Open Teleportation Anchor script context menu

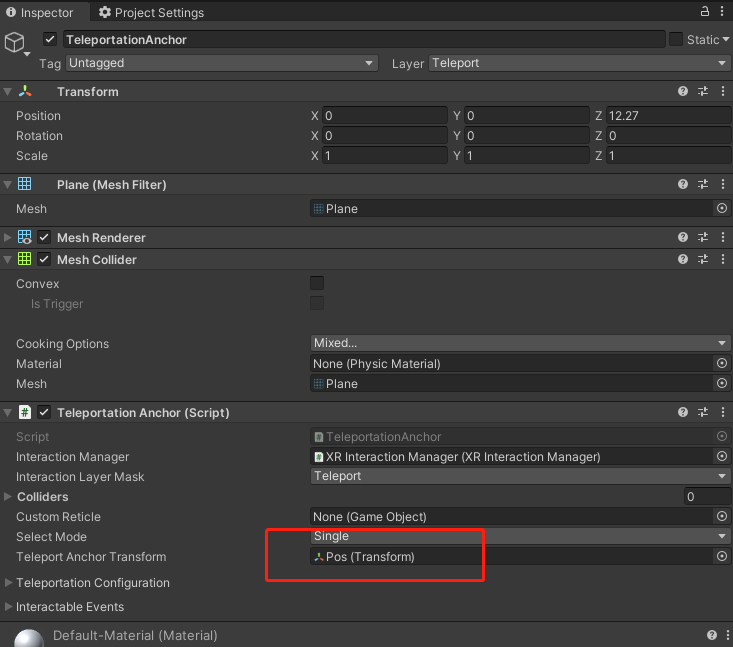tap(723, 412)
